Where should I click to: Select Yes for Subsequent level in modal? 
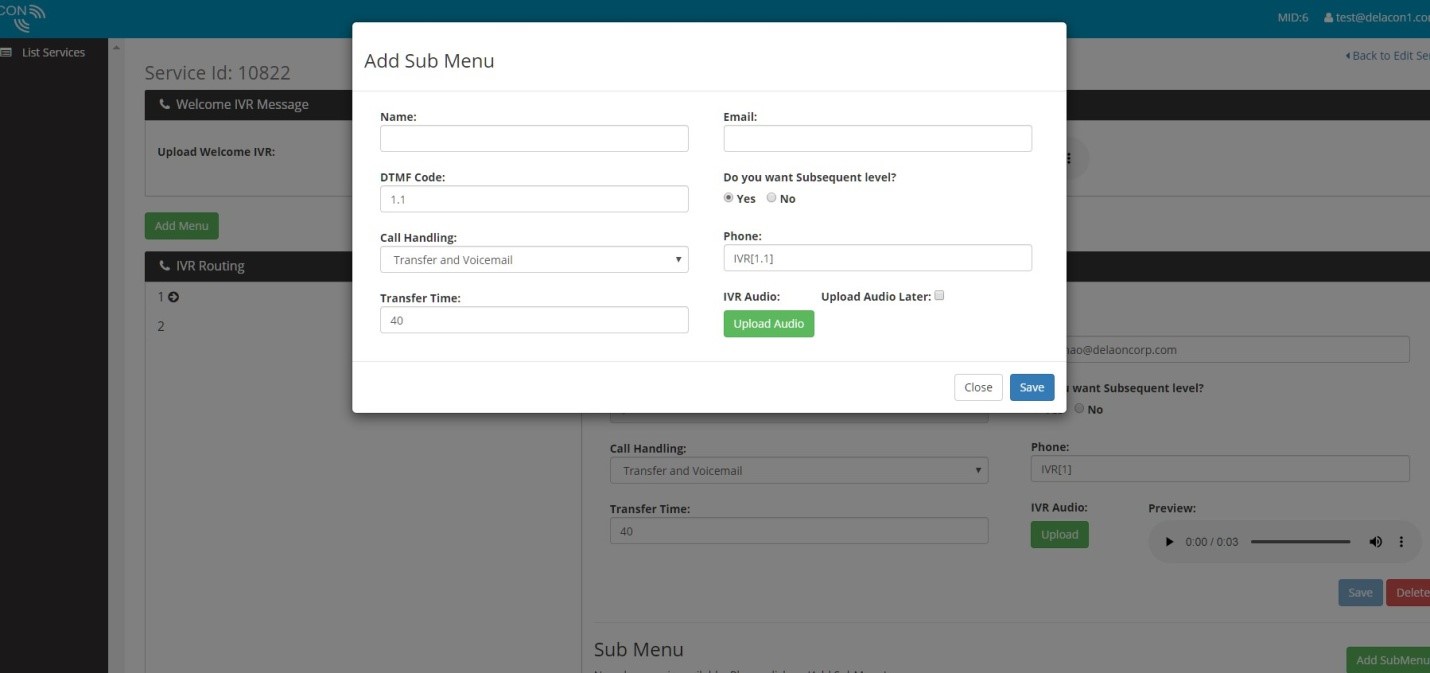[x=729, y=198]
